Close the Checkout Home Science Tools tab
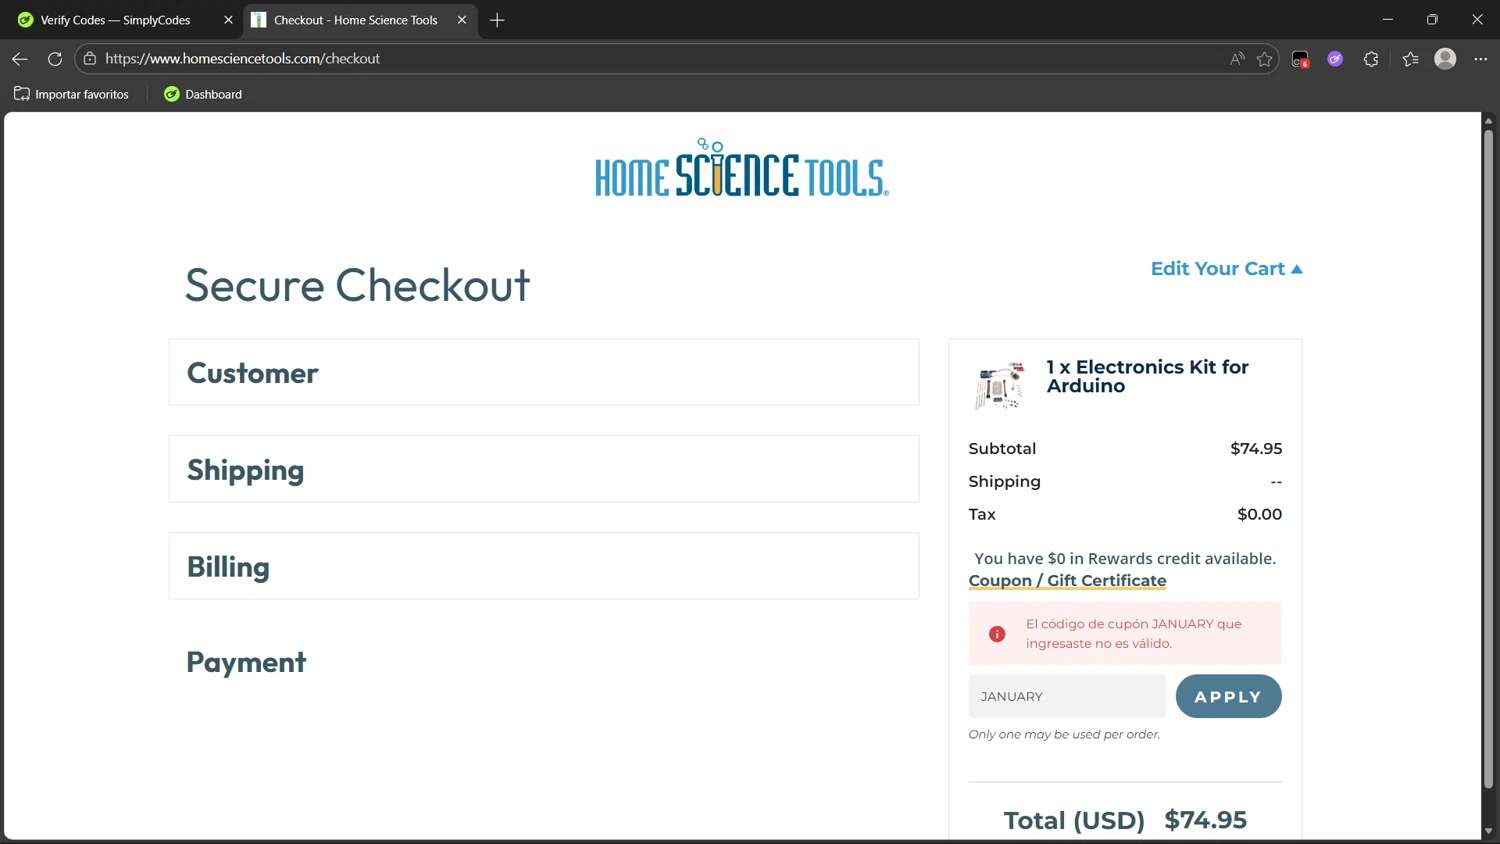Screen dimensions: 1500x844 (x=462, y=20)
